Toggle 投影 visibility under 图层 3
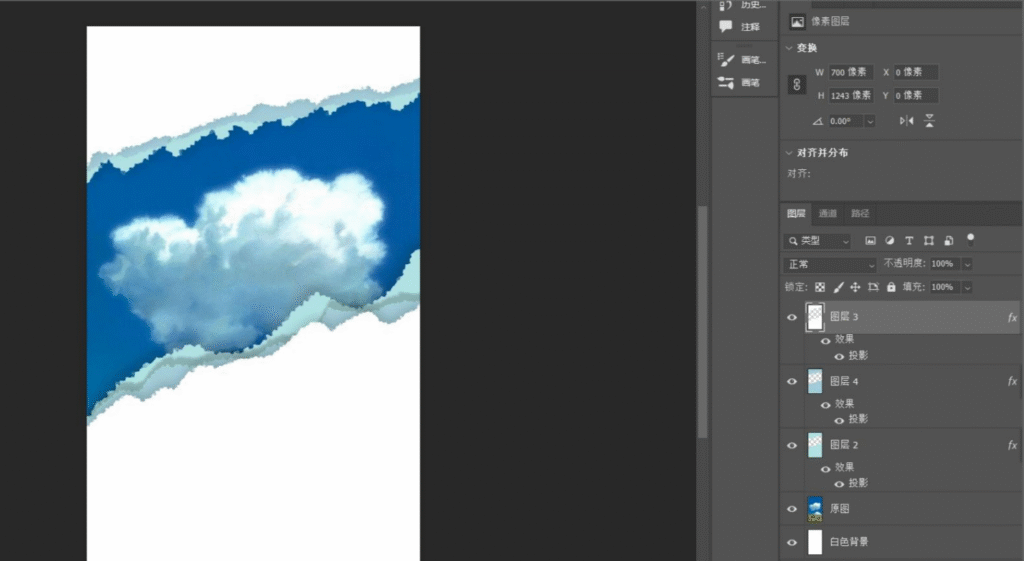Image resolution: width=1024 pixels, height=561 pixels. [839, 357]
